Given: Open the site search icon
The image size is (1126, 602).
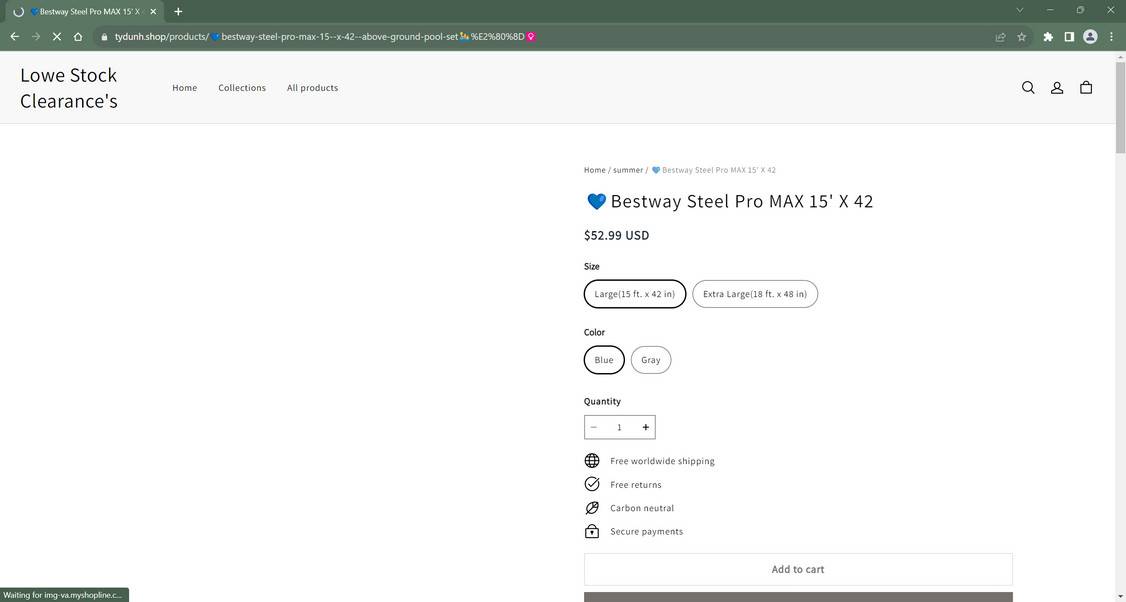Looking at the screenshot, I should coord(1028,88).
